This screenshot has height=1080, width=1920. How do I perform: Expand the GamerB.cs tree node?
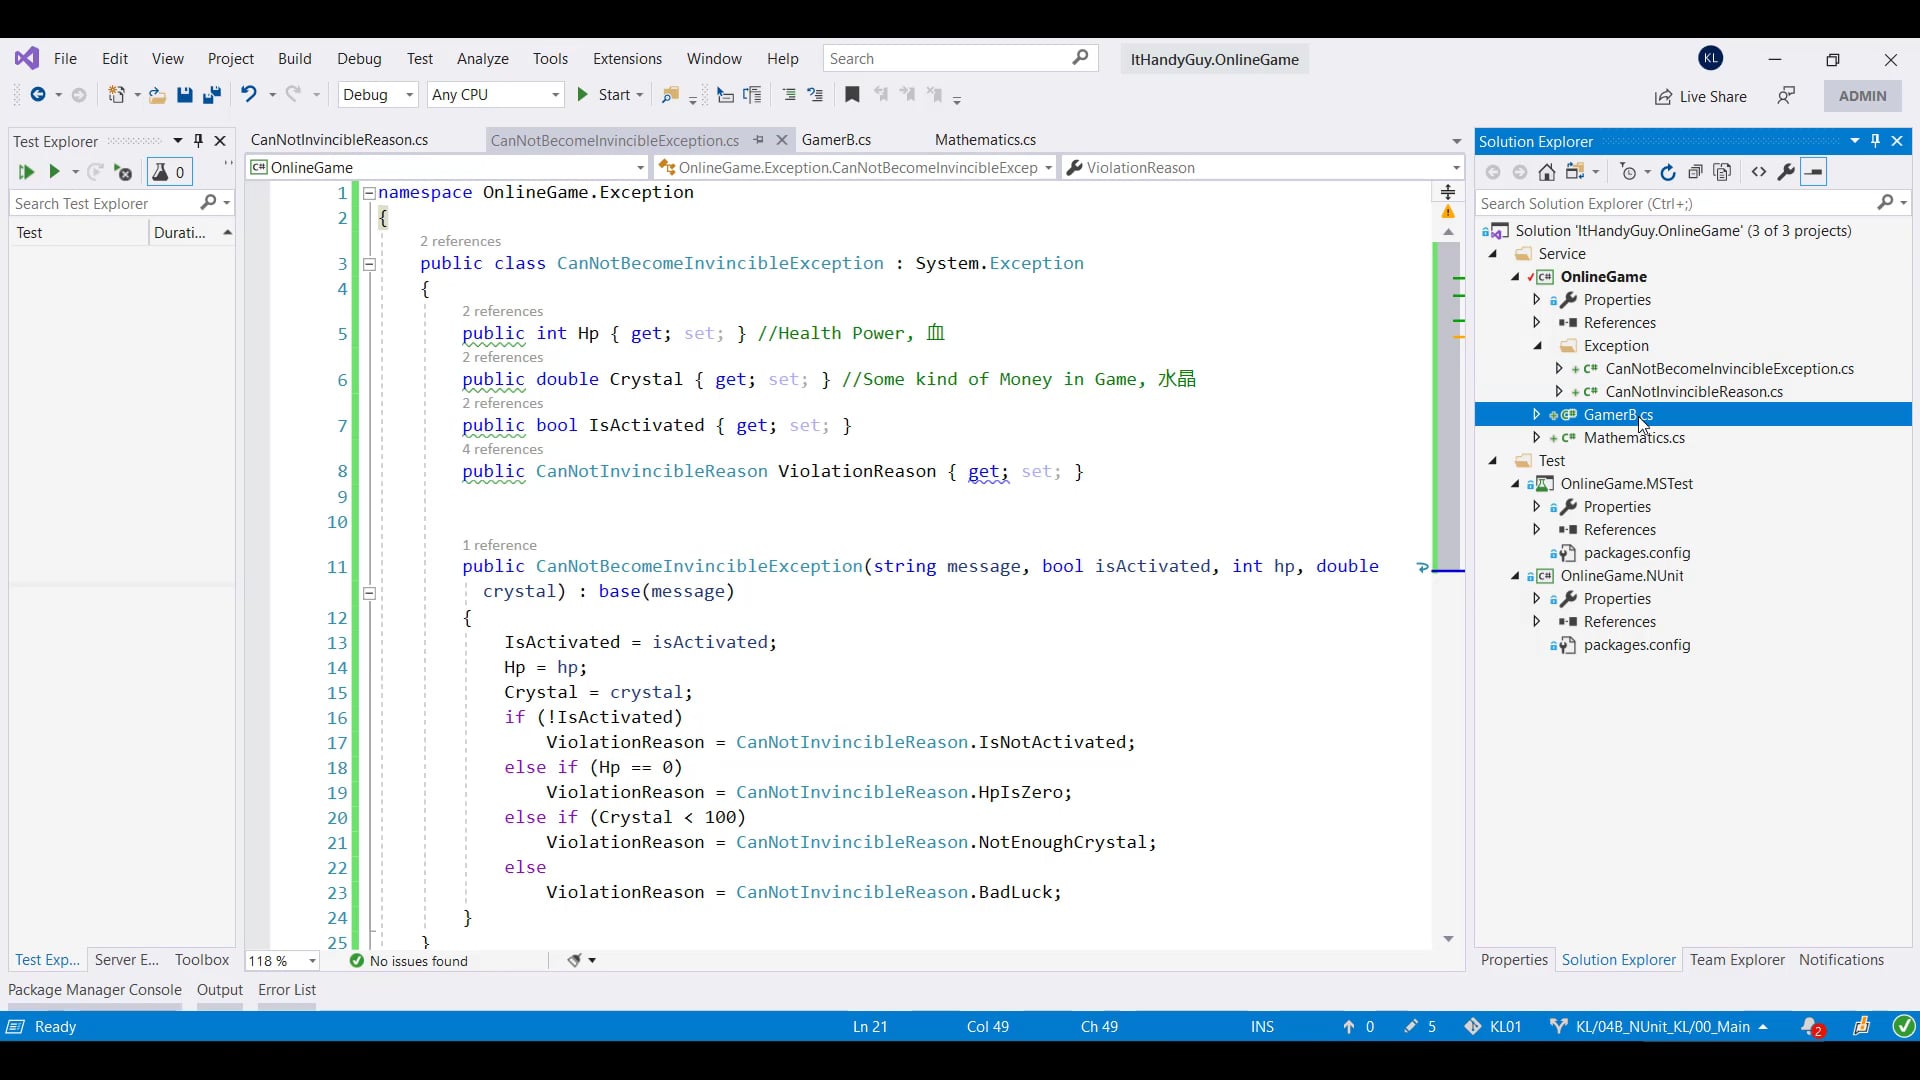tap(1537, 414)
